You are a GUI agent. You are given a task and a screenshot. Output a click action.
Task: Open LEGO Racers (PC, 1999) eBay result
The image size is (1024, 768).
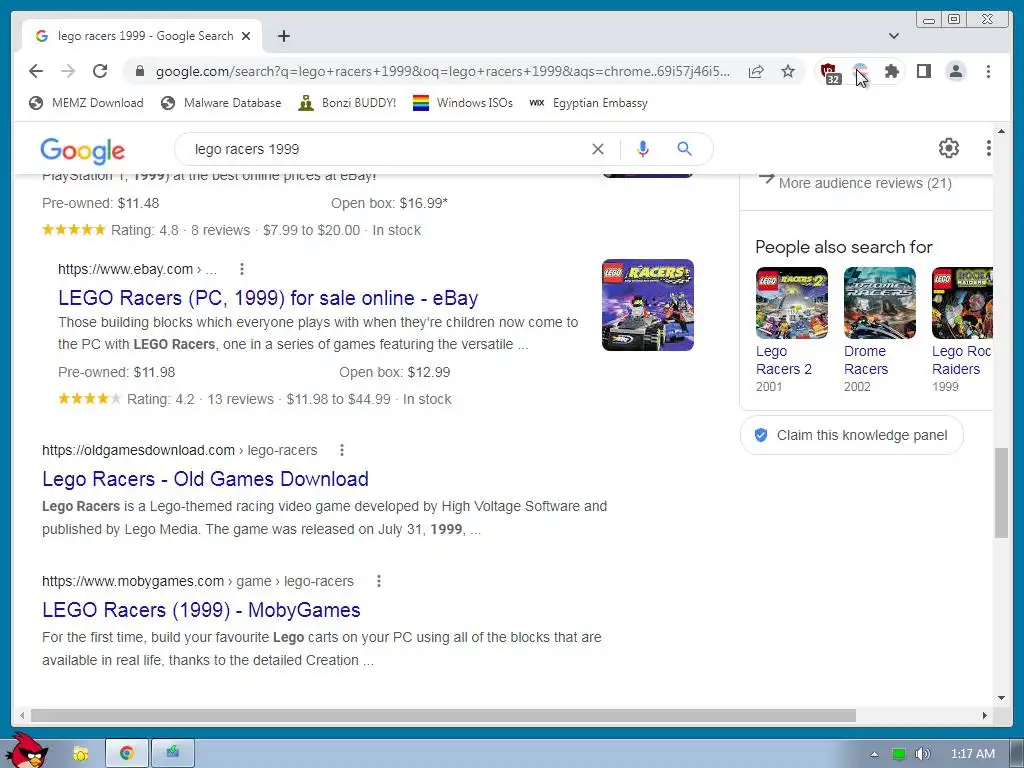pyautogui.click(x=268, y=298)
